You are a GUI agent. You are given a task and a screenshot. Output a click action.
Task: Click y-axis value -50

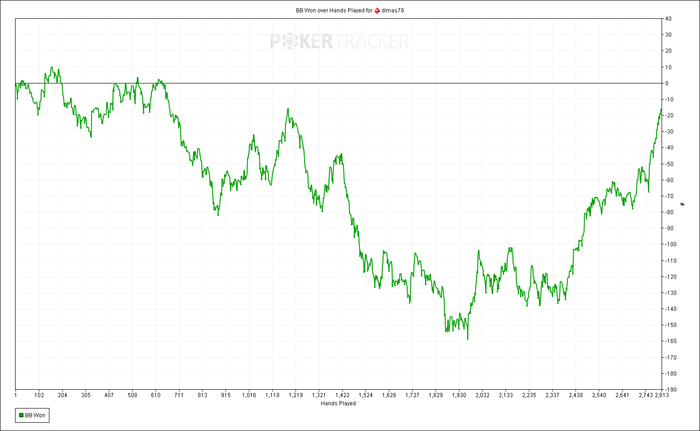tap(669, 164)
